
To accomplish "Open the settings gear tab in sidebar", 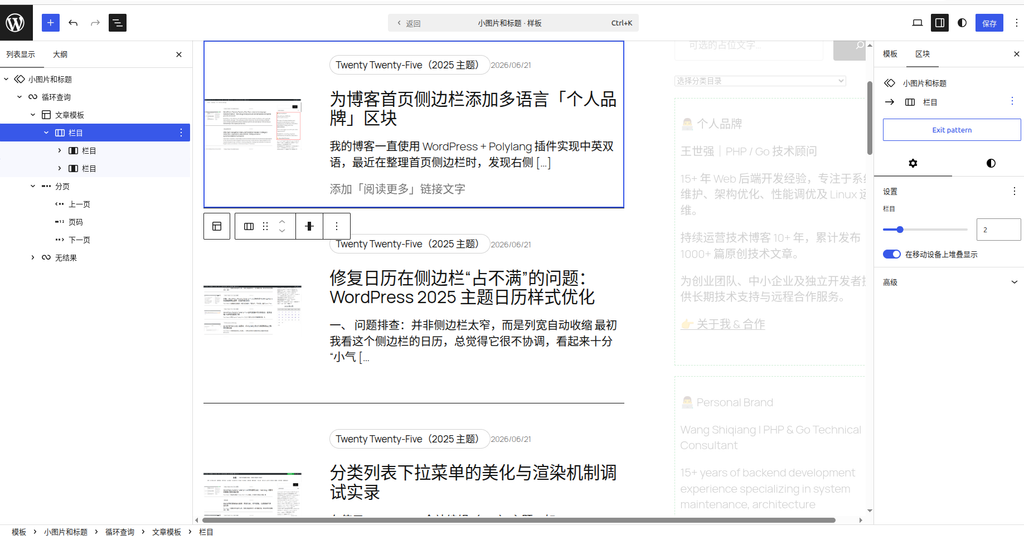I will click(913, 163).
